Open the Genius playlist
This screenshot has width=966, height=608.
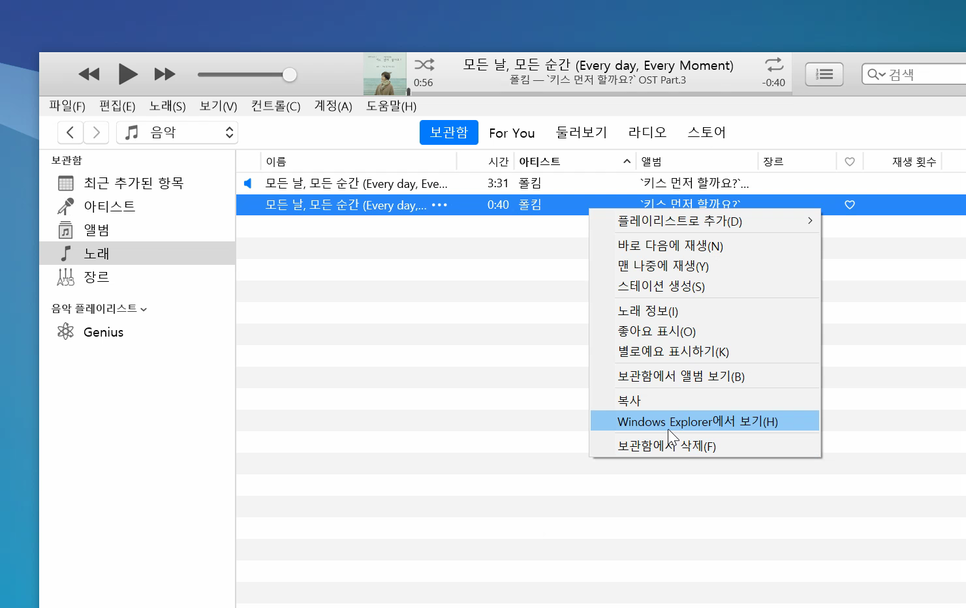(137, 332)
